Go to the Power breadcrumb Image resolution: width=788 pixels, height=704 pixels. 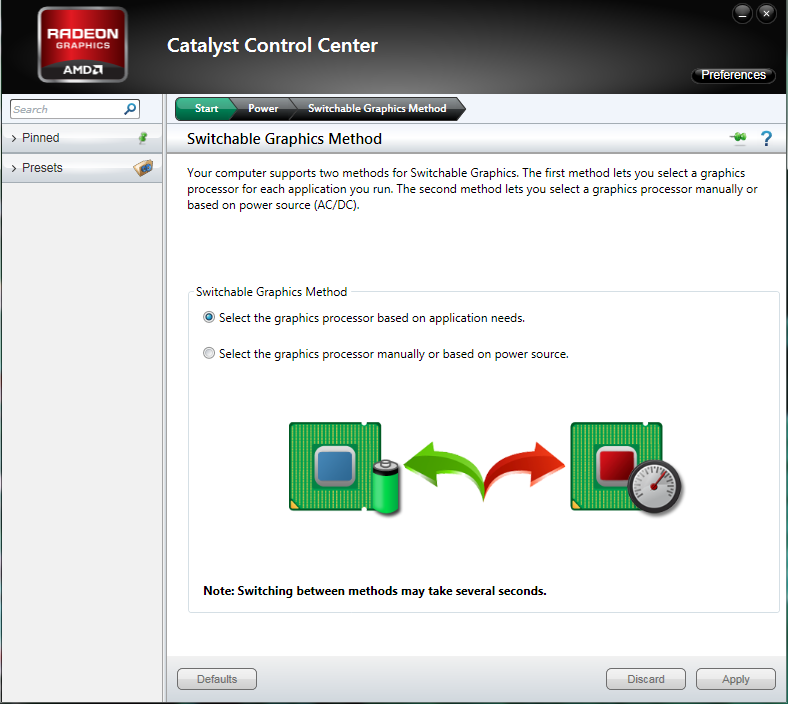click(x=263, y=109)
